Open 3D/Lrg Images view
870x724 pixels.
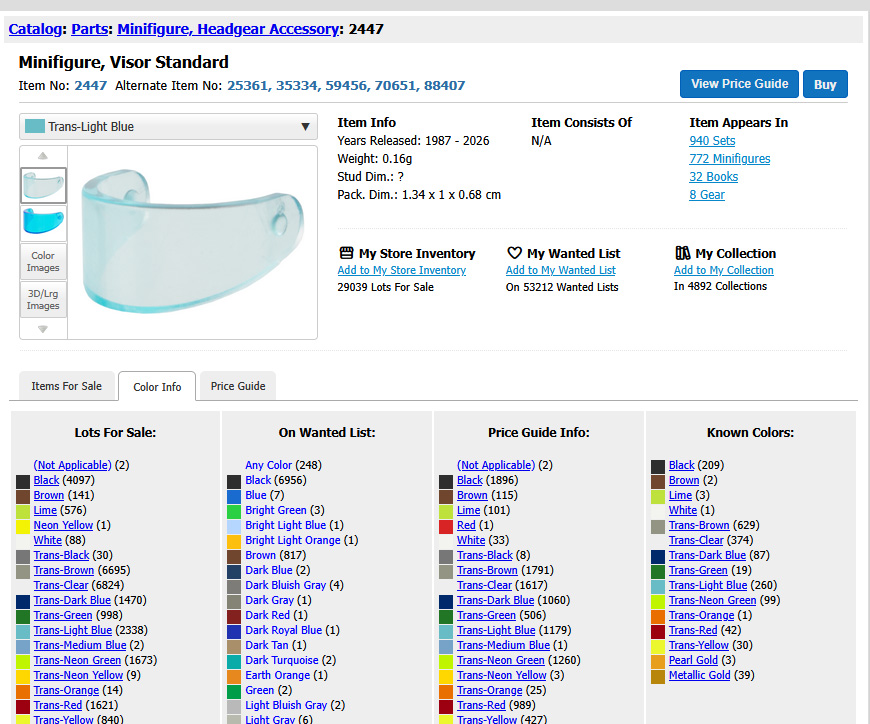pos(43,300)
